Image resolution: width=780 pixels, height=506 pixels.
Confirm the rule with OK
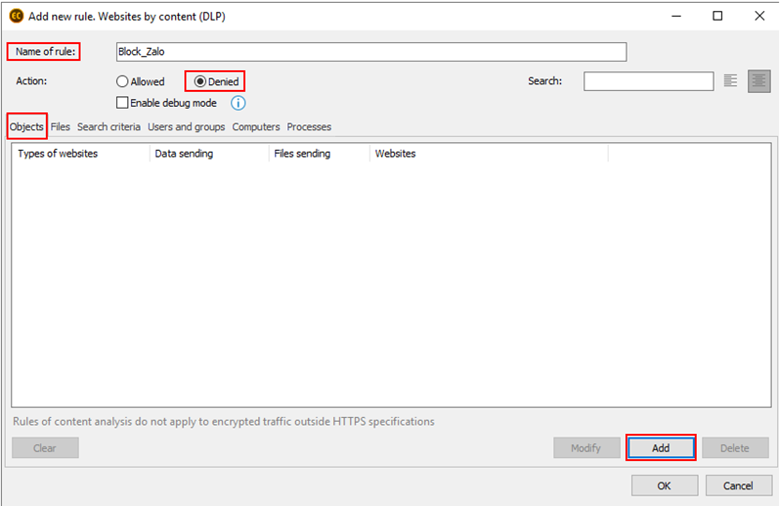pyautogui.click(x=664, y=485)
